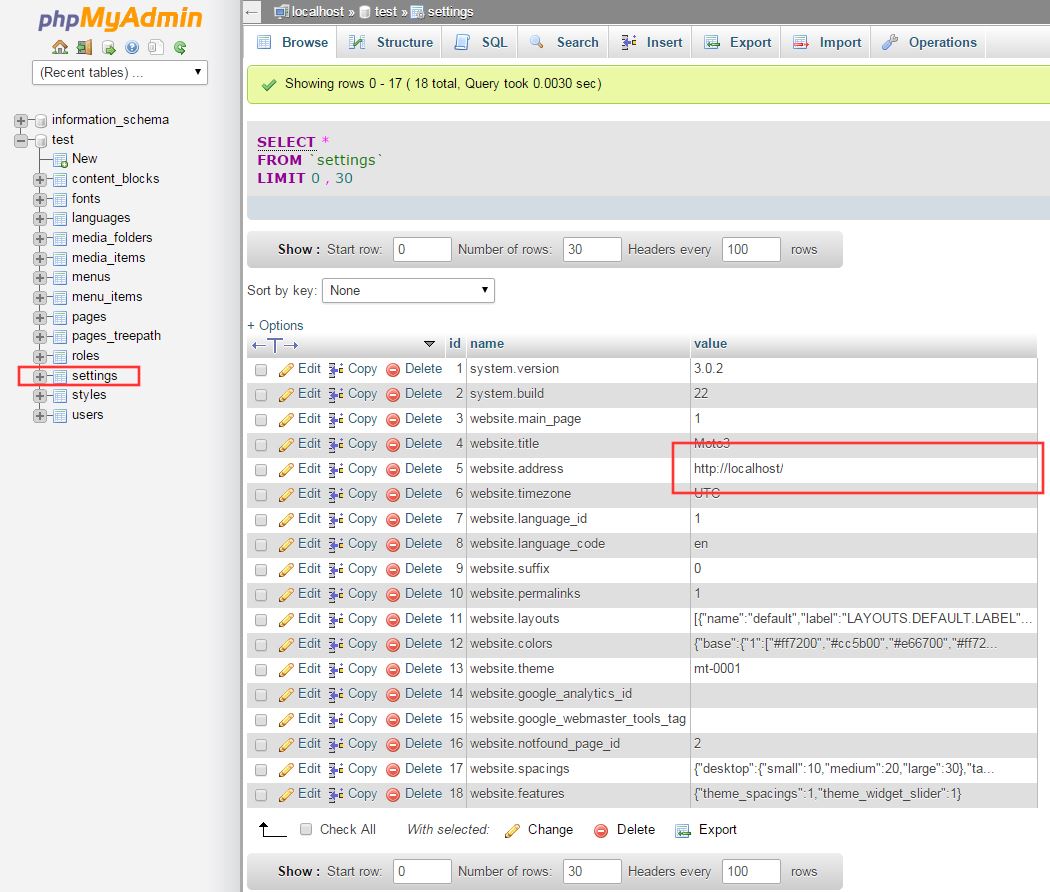The width and height of the screenshot is (1050, 892).
Task: Sort by the value column header
Action: pyautogui.click(x=710, y=344)
